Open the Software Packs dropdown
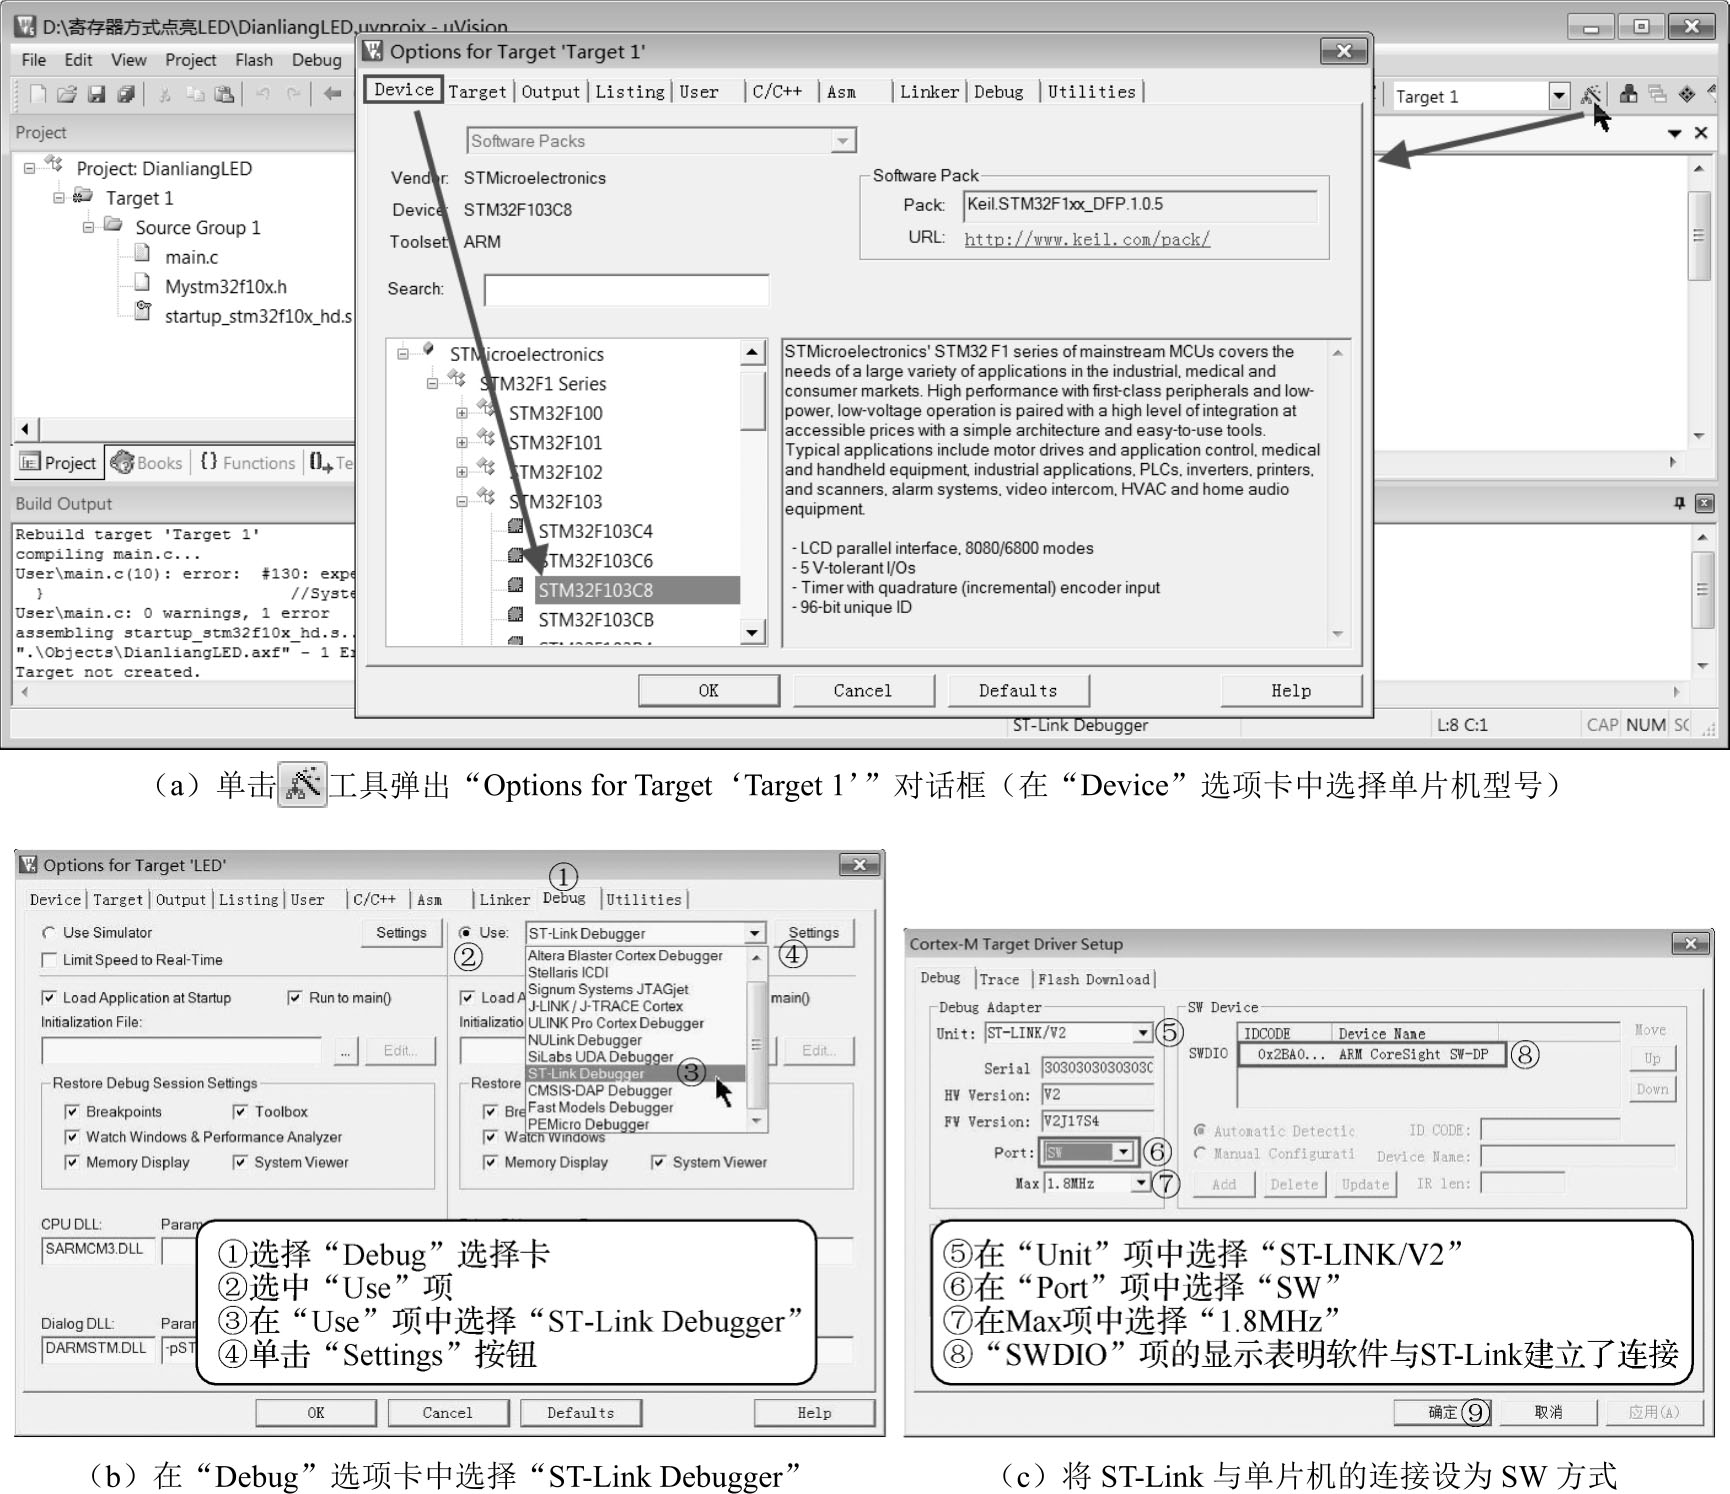This screenshot has height=1494, width=1730. pyautogui.click(x=843, y=141)
